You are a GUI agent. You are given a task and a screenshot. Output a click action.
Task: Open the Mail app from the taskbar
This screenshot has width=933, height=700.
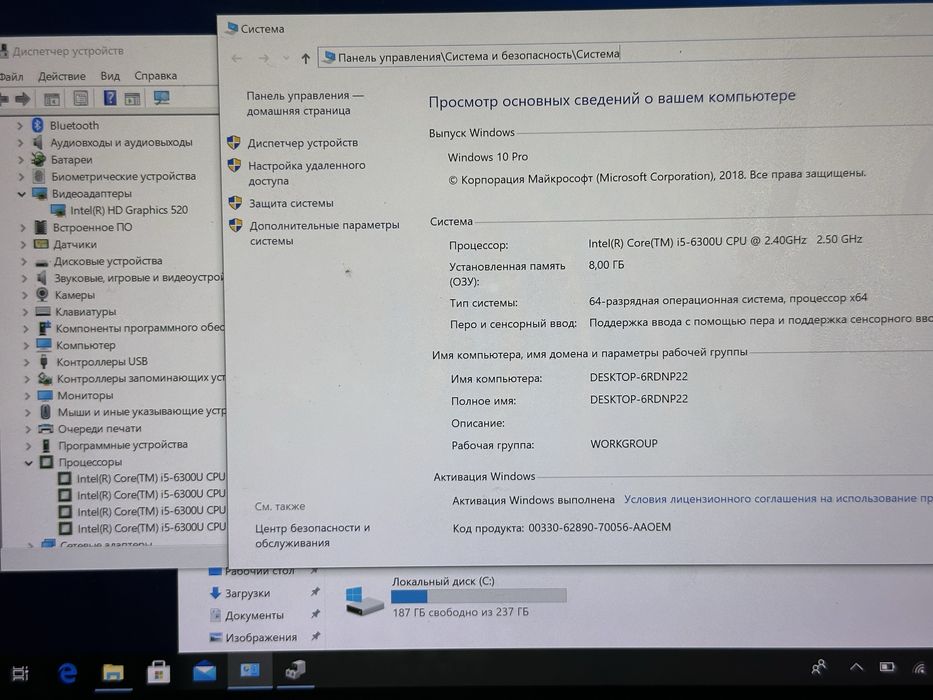click(x=204, y=671)
